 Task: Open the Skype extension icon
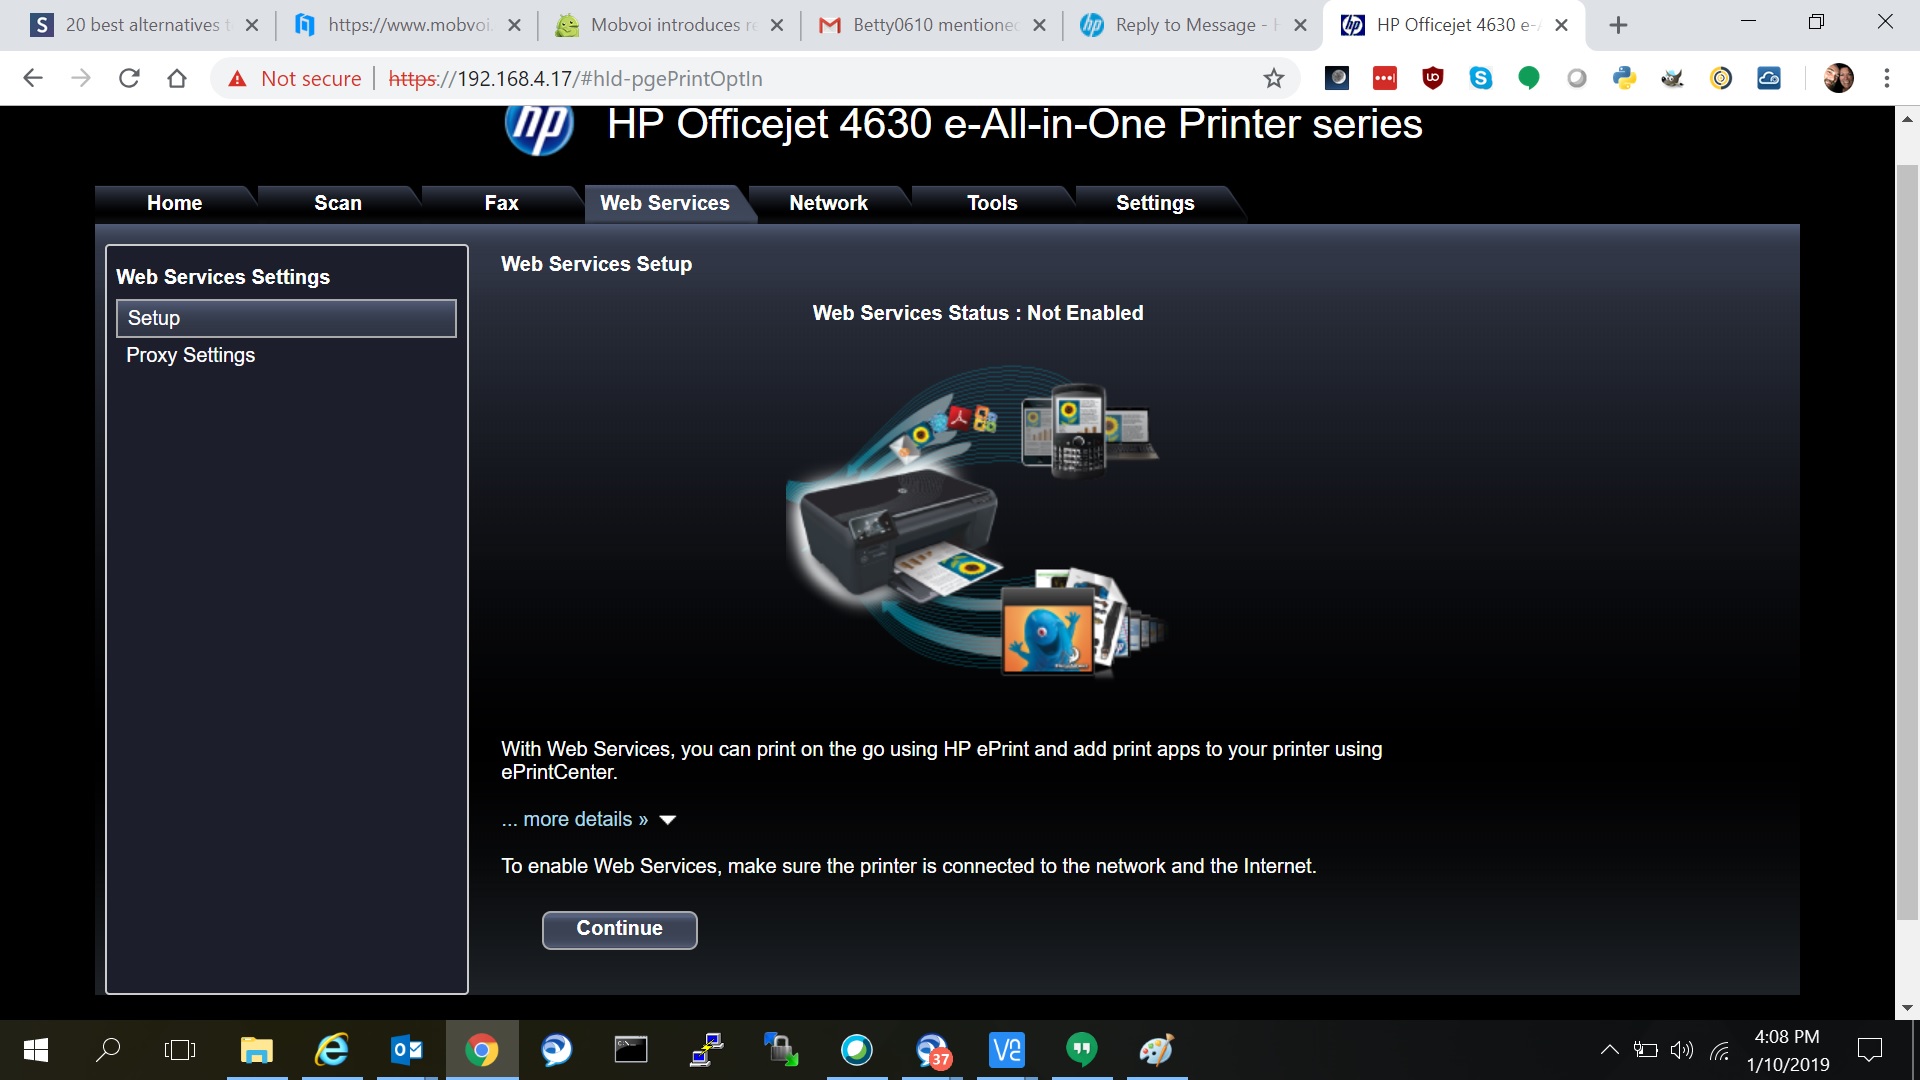coord(1480,78)
